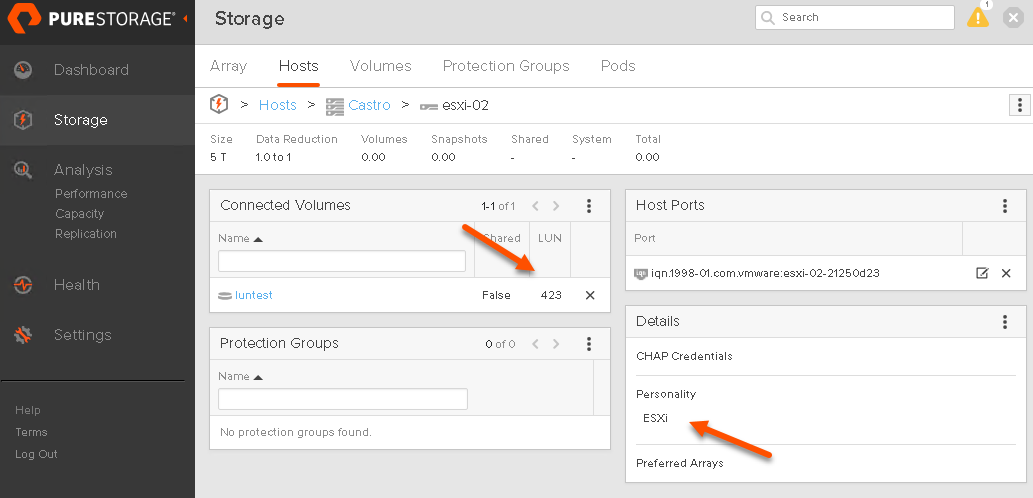1033x498 pixels.
Task: Open the Dashboard gauge icon
Action: click(x=23, y=70)
